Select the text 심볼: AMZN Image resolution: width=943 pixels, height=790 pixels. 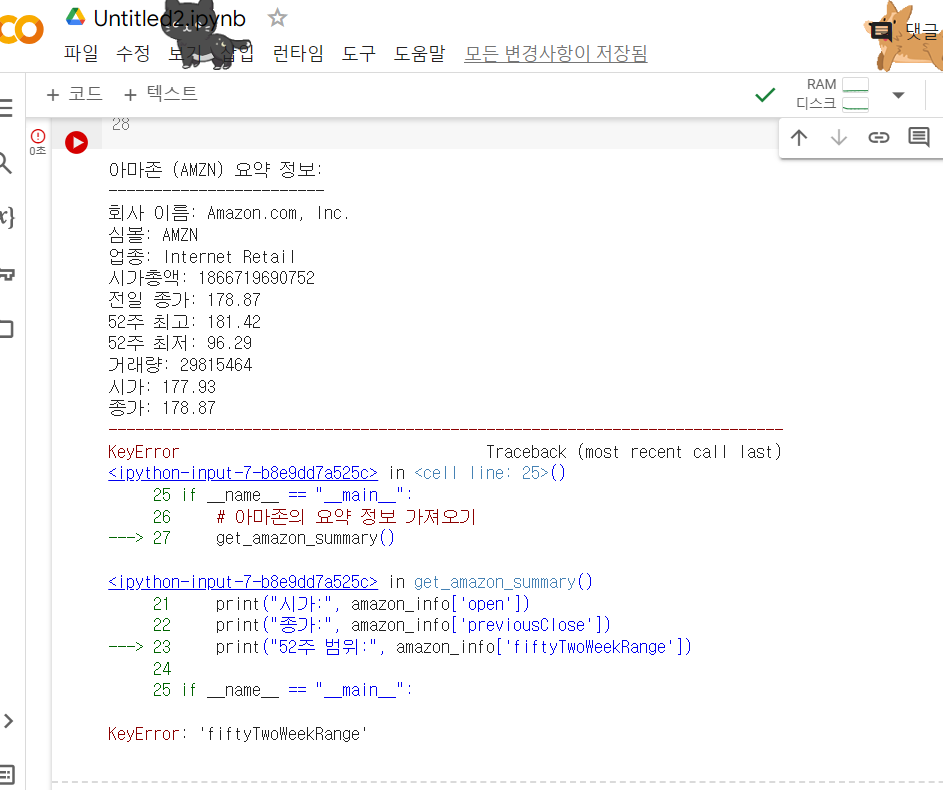point(153,234)
